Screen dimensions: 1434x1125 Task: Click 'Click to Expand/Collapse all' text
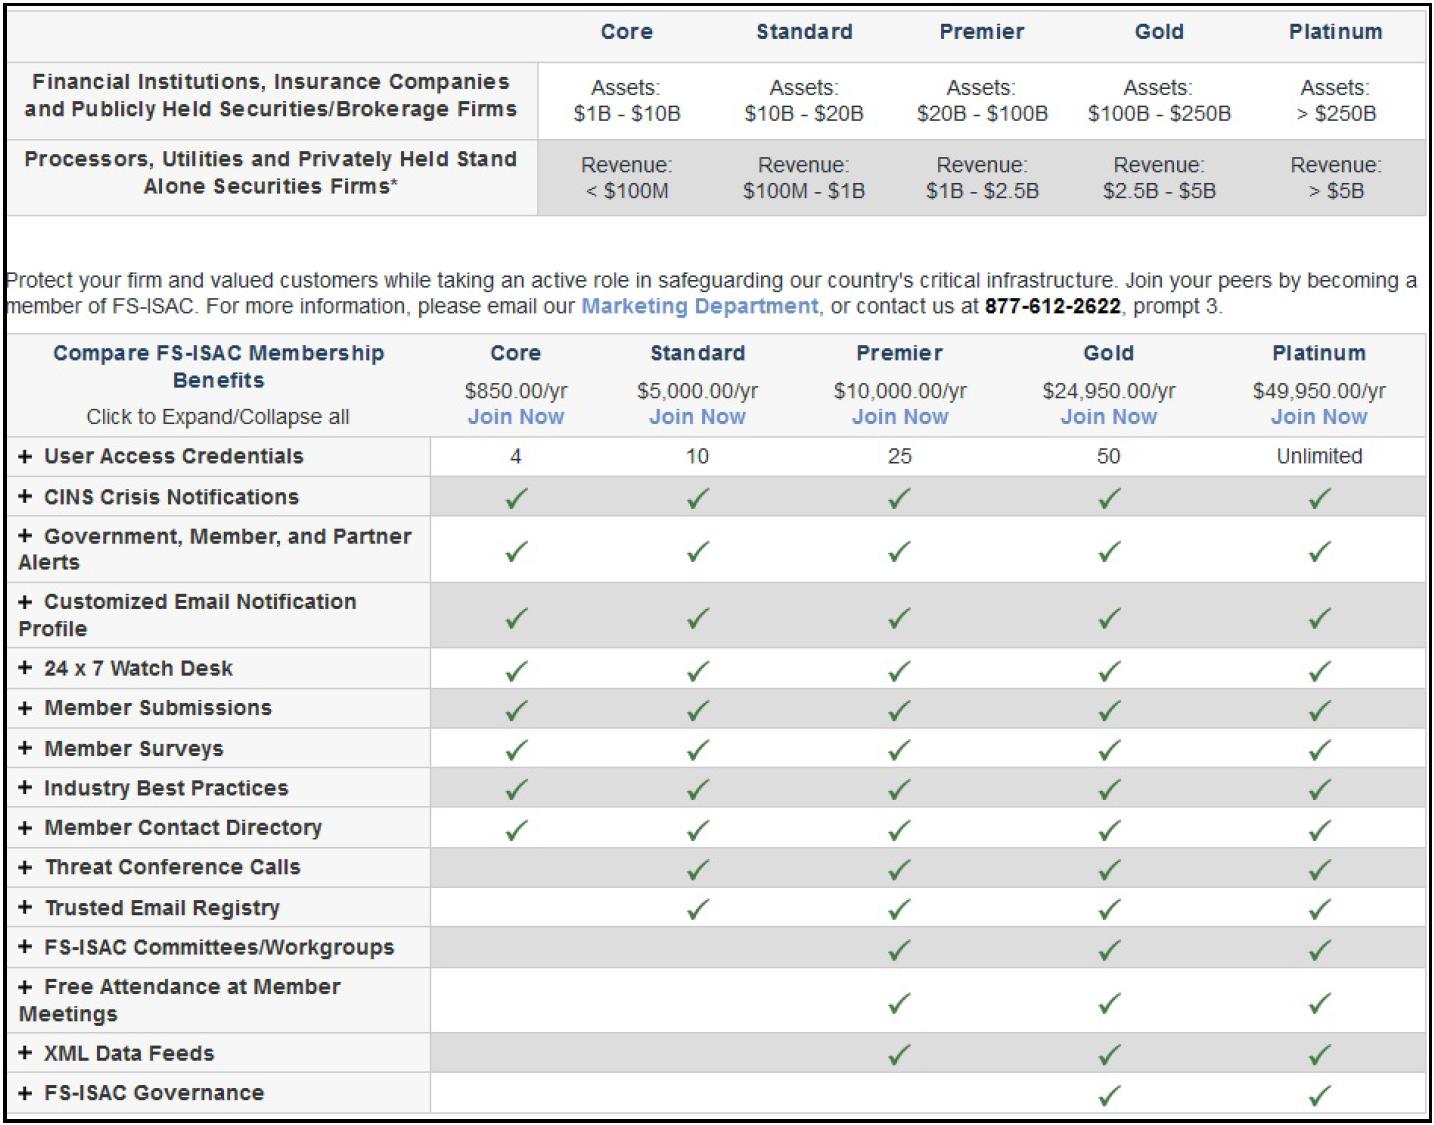click(217, 417)
